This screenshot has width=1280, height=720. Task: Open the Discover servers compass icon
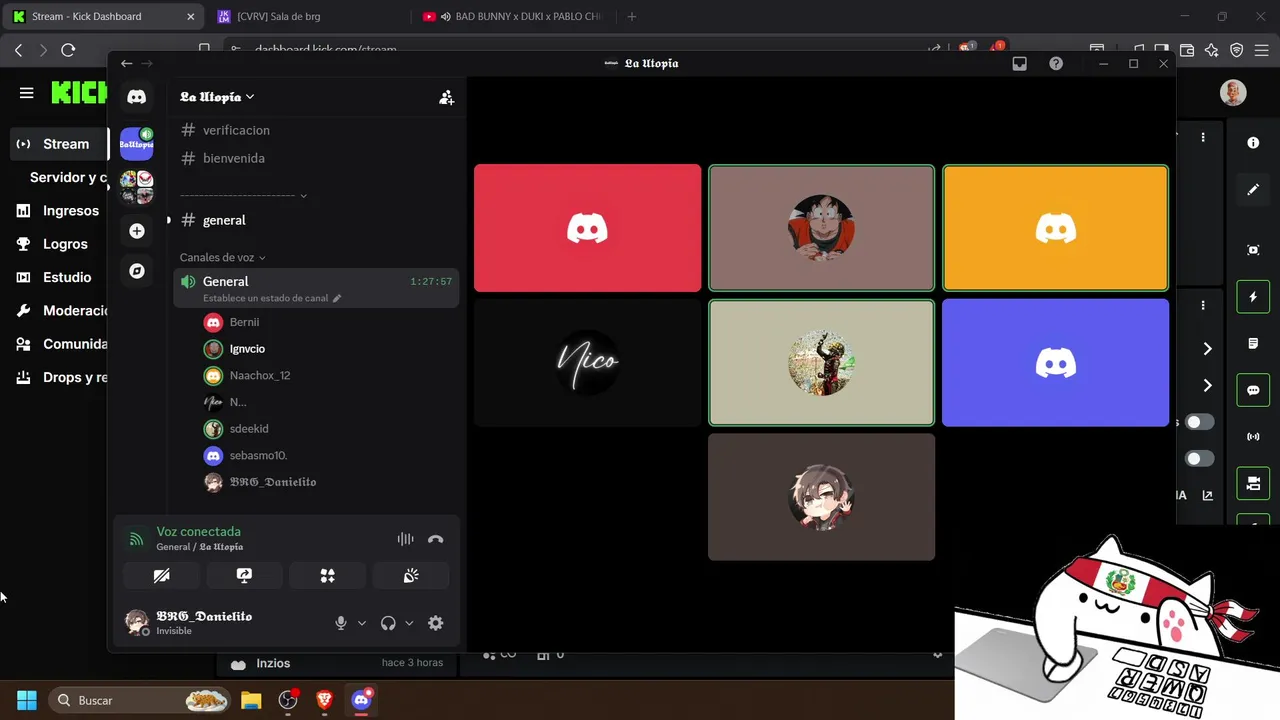(x=137, y=271)
